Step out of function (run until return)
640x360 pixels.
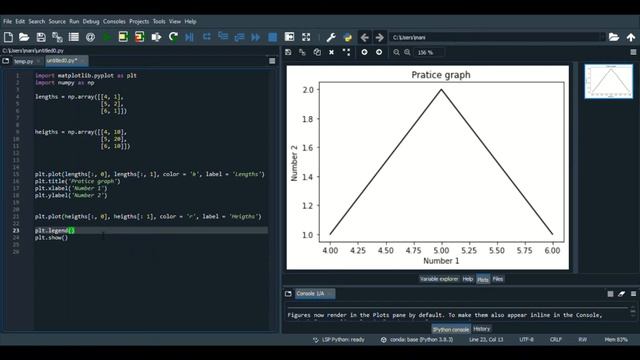(240, 37)
